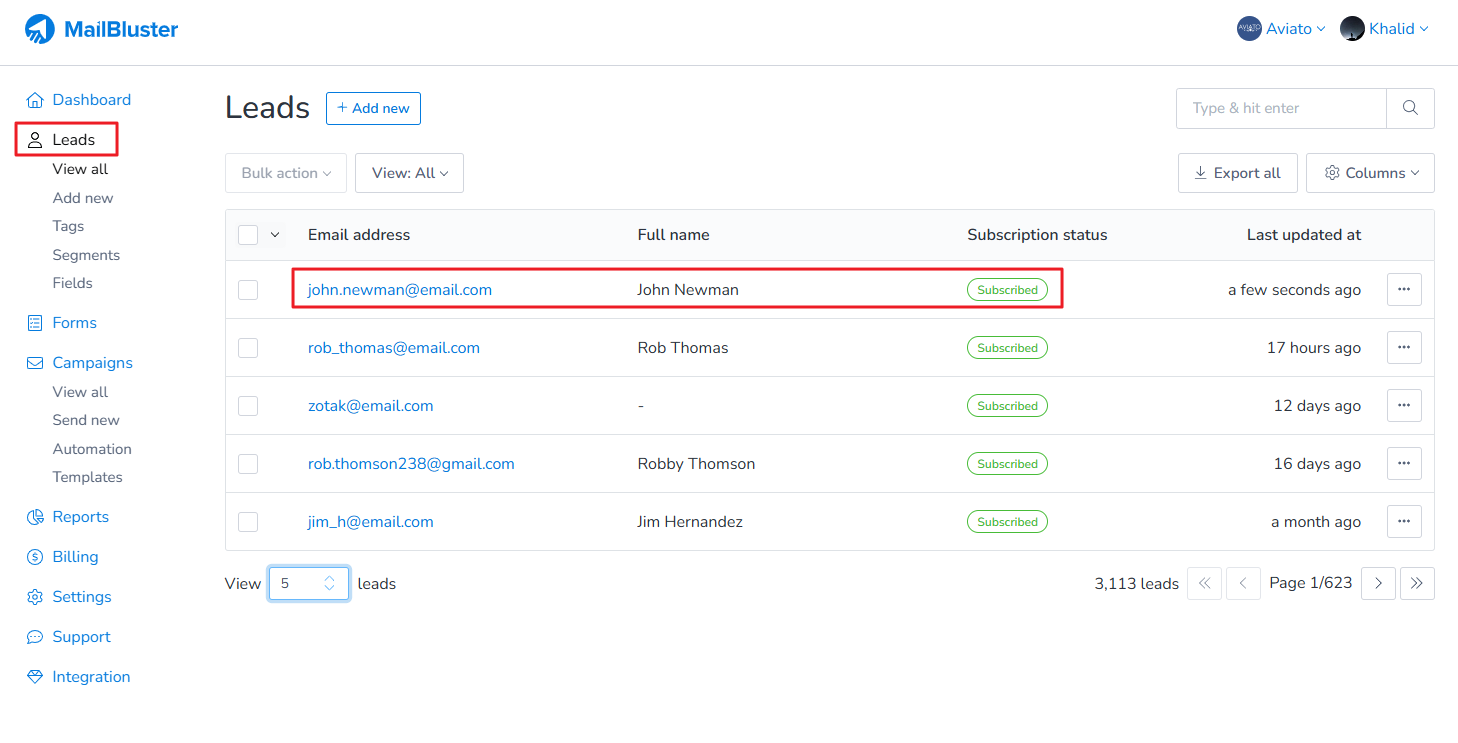Open the View: All filter dropdown
Viewport: 1458px width, 743px height.
click(409, 173)
